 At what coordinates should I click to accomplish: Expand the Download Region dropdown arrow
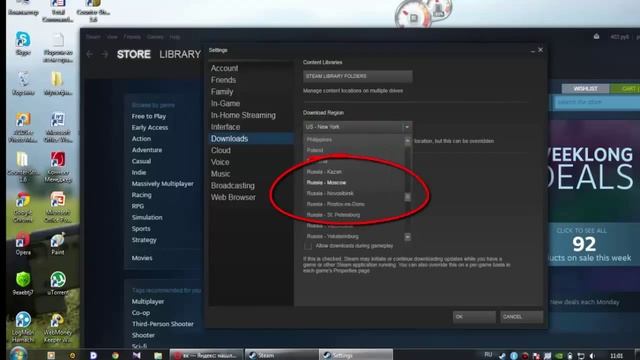[407, 127]
